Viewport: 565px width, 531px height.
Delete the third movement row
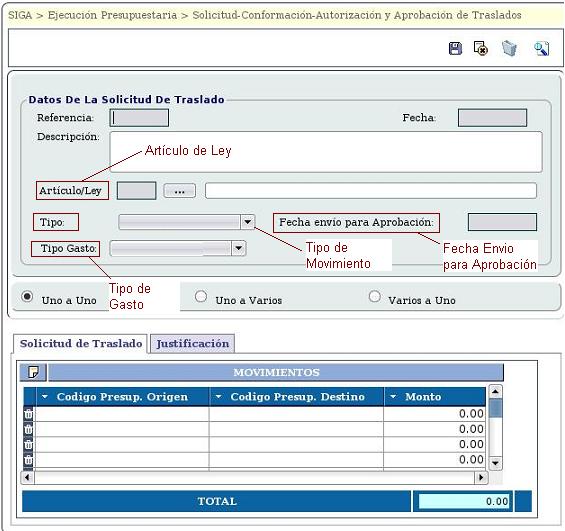(28, 445)
